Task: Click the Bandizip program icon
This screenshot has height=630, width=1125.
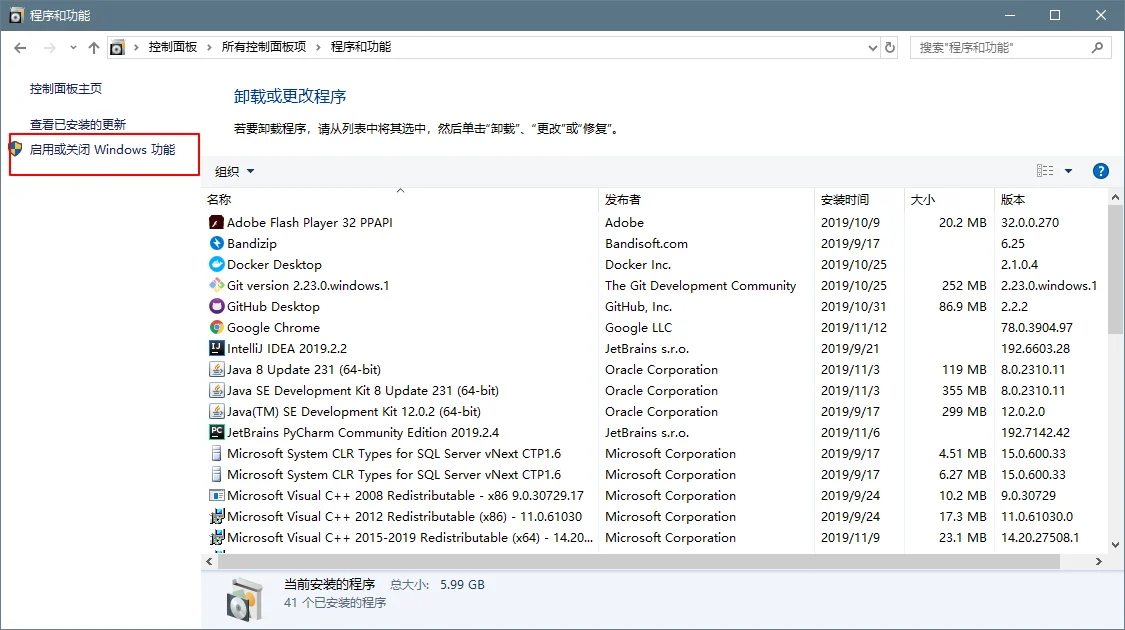Action: [216, 243]
